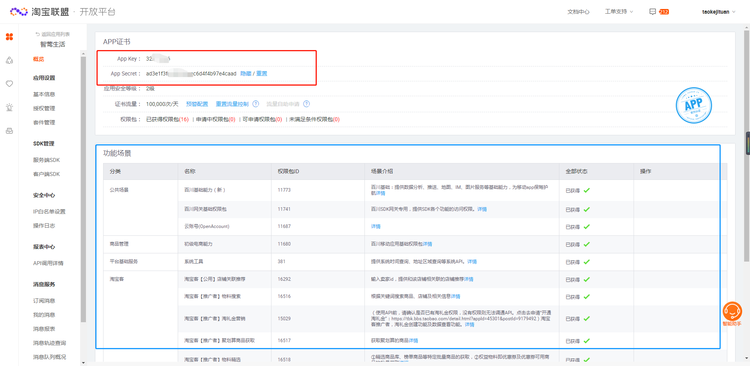Open 详情 link in 云账号(OpenAccount) row
The height and width of the screenshot is (366, 750).
pos(375,226)
